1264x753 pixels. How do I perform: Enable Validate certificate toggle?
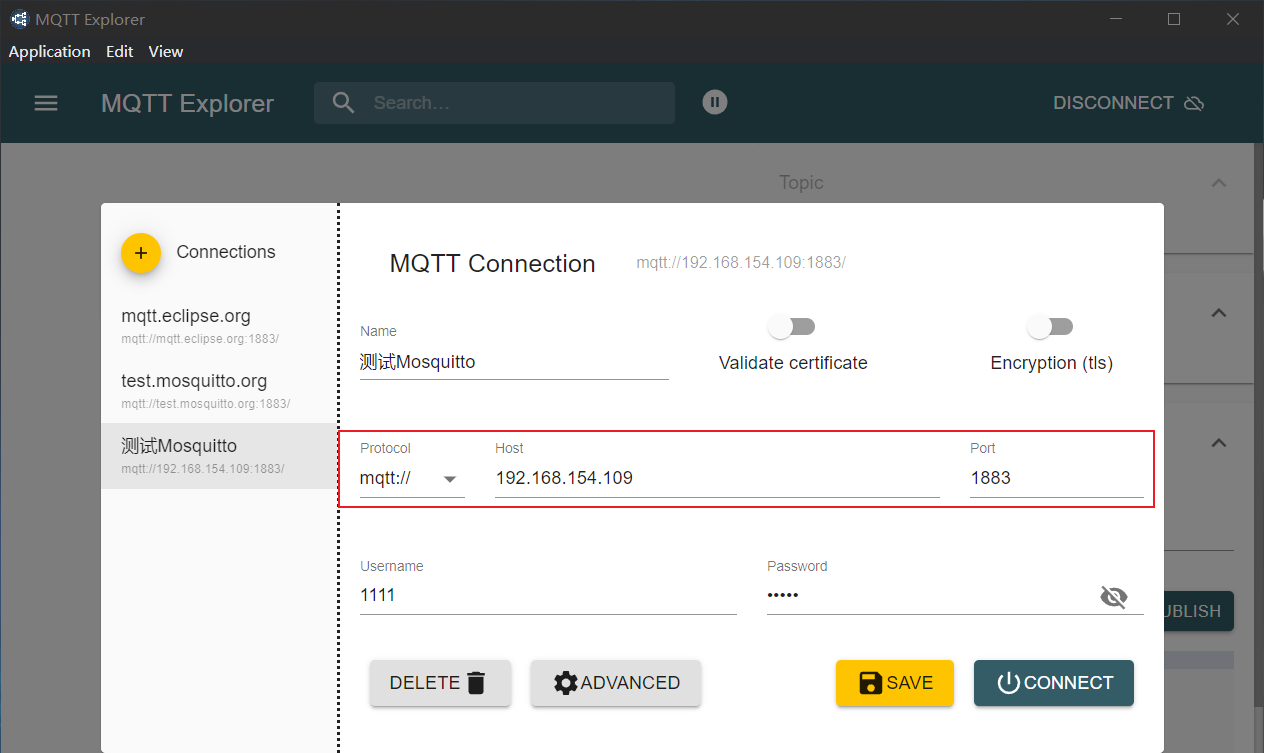792,326
